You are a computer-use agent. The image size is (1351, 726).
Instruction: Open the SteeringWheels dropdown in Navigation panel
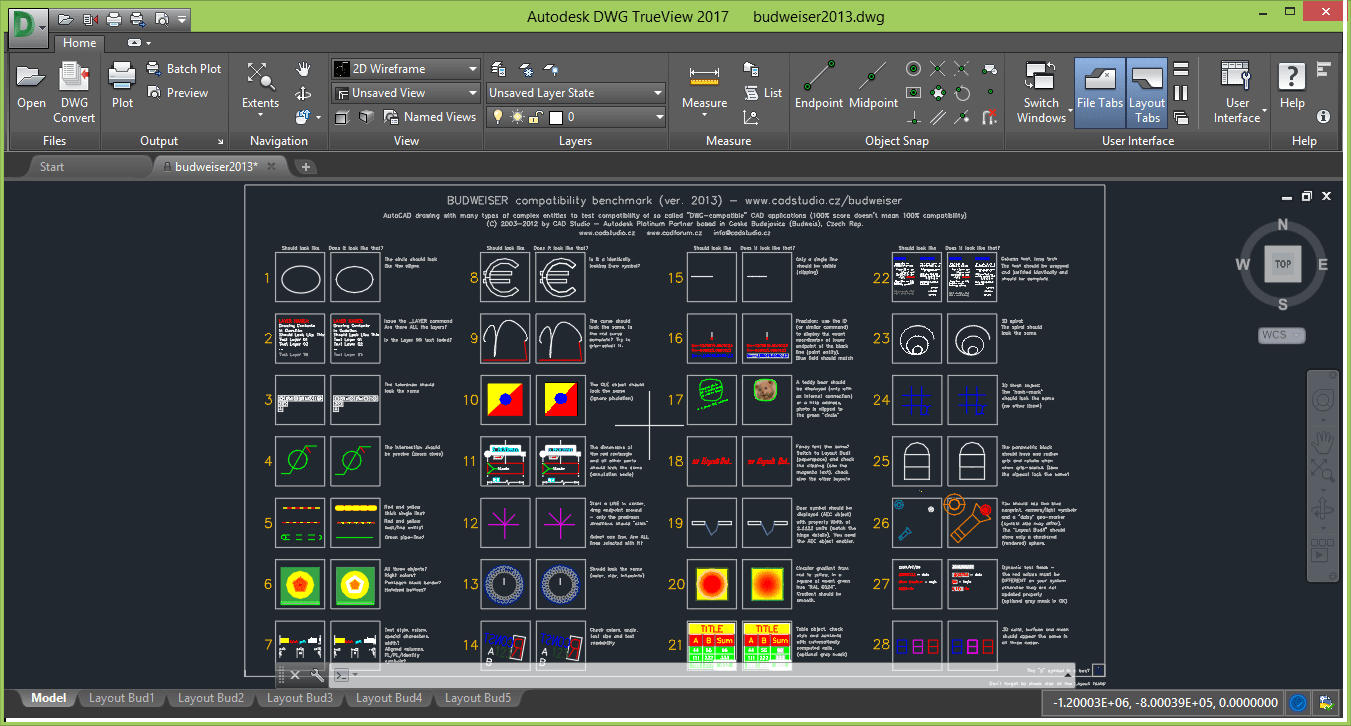319,117
